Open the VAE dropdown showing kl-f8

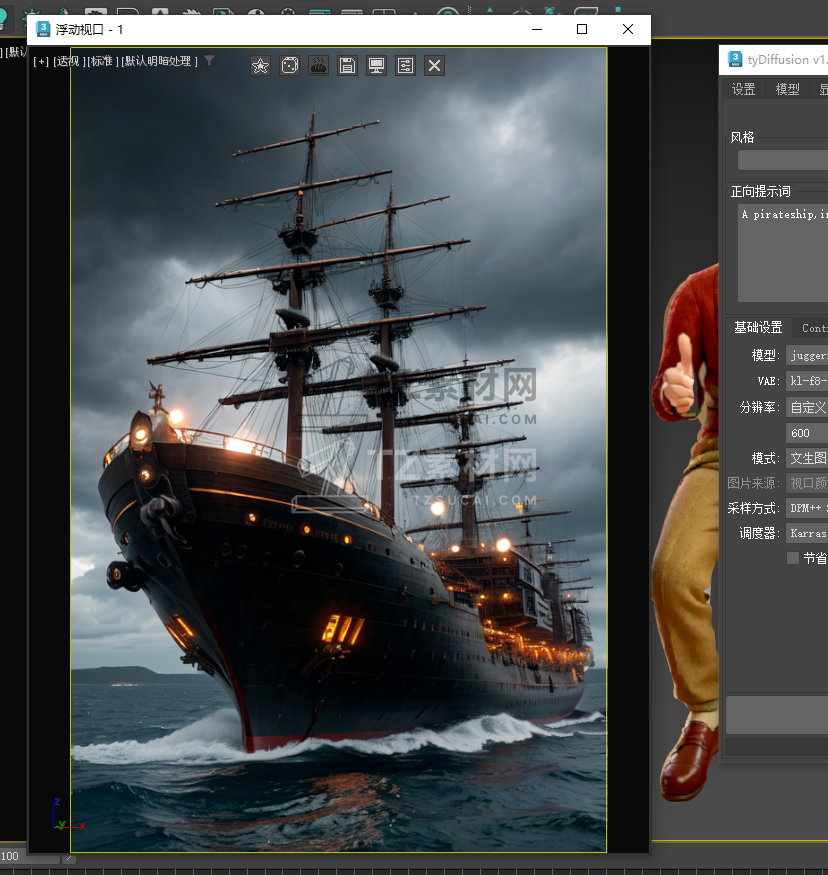(x=807, y=381)
